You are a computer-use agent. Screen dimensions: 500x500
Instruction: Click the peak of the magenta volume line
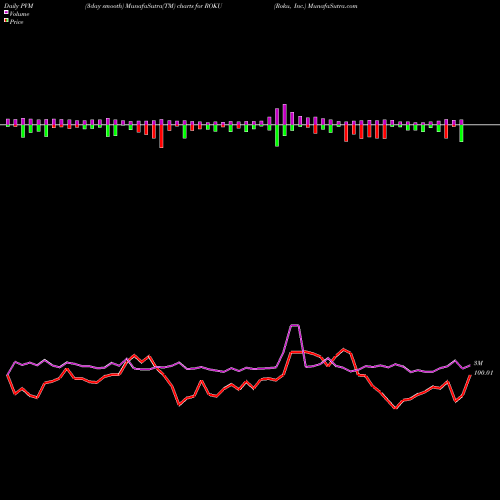(295, 325)
